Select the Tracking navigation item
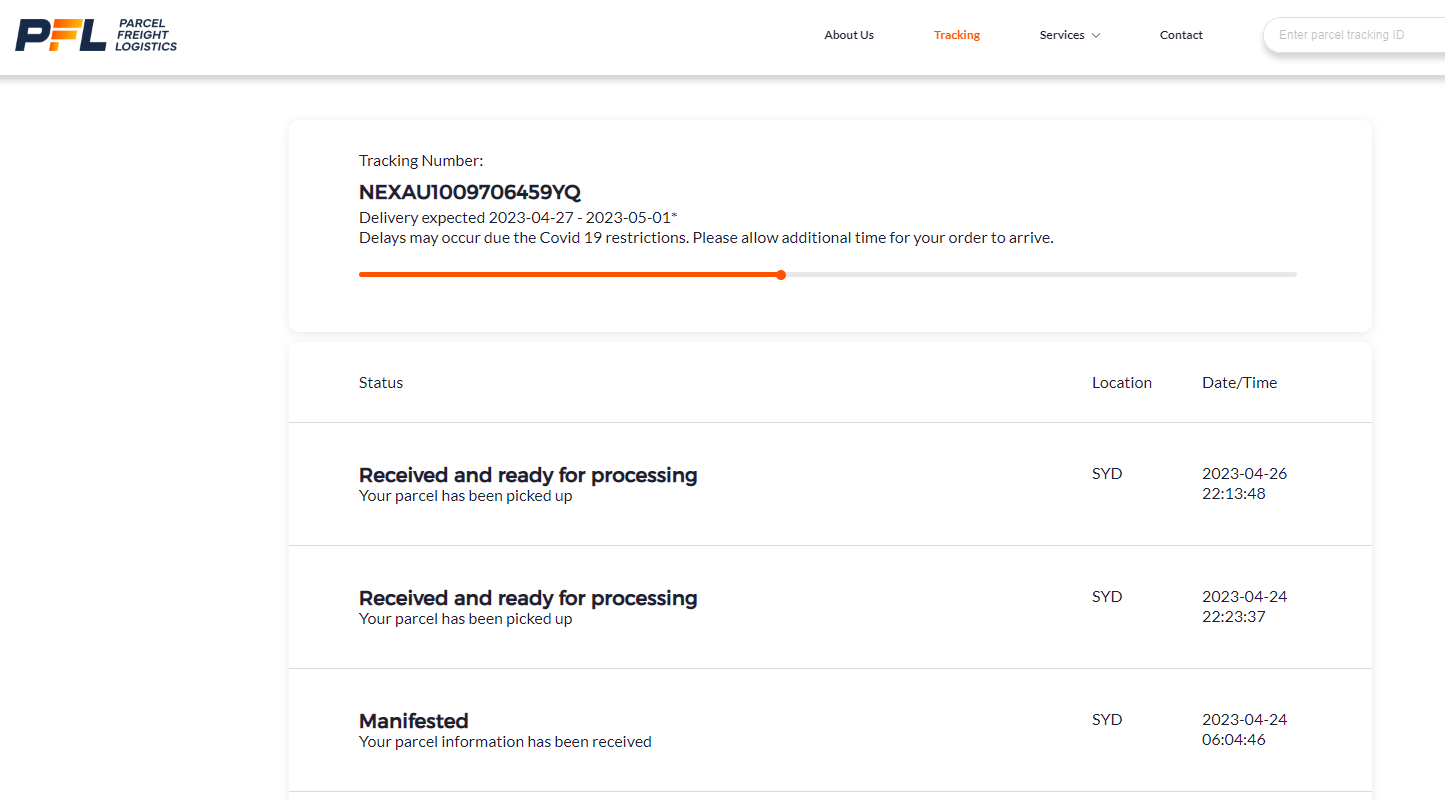This screenshot has height=800, width=1445. click(956, 35)
